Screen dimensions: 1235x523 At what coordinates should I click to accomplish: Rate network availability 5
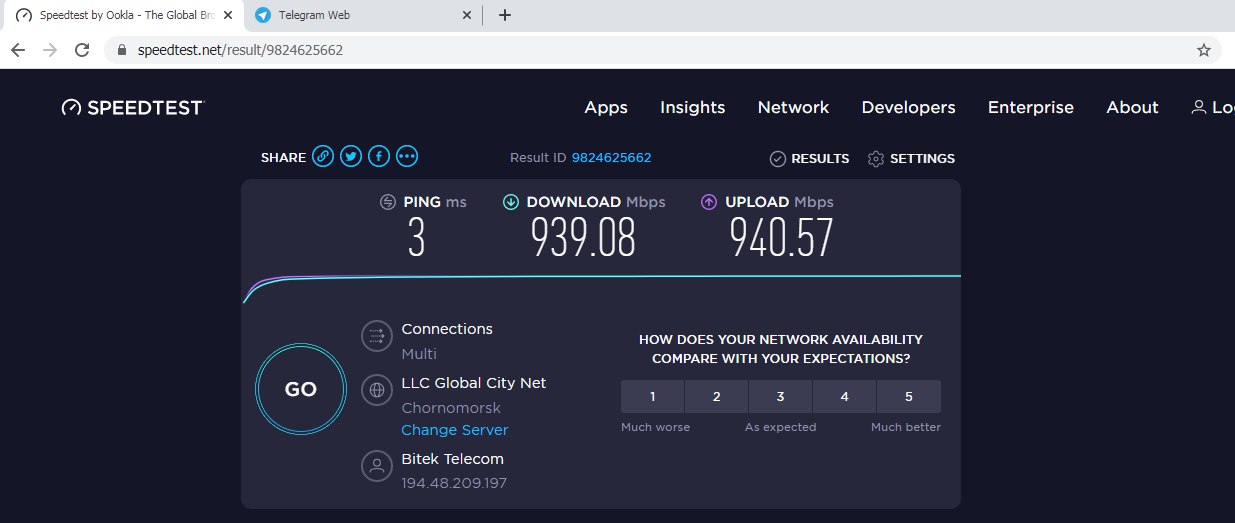click(909, 396)
